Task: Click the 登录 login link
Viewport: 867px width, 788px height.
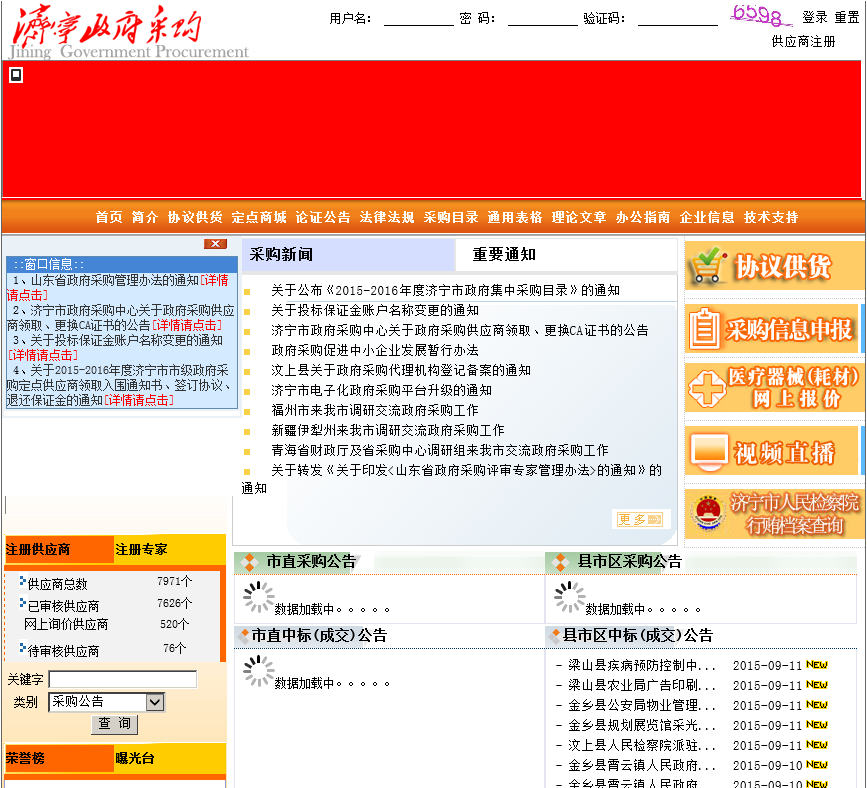Action: click(815, 18)
